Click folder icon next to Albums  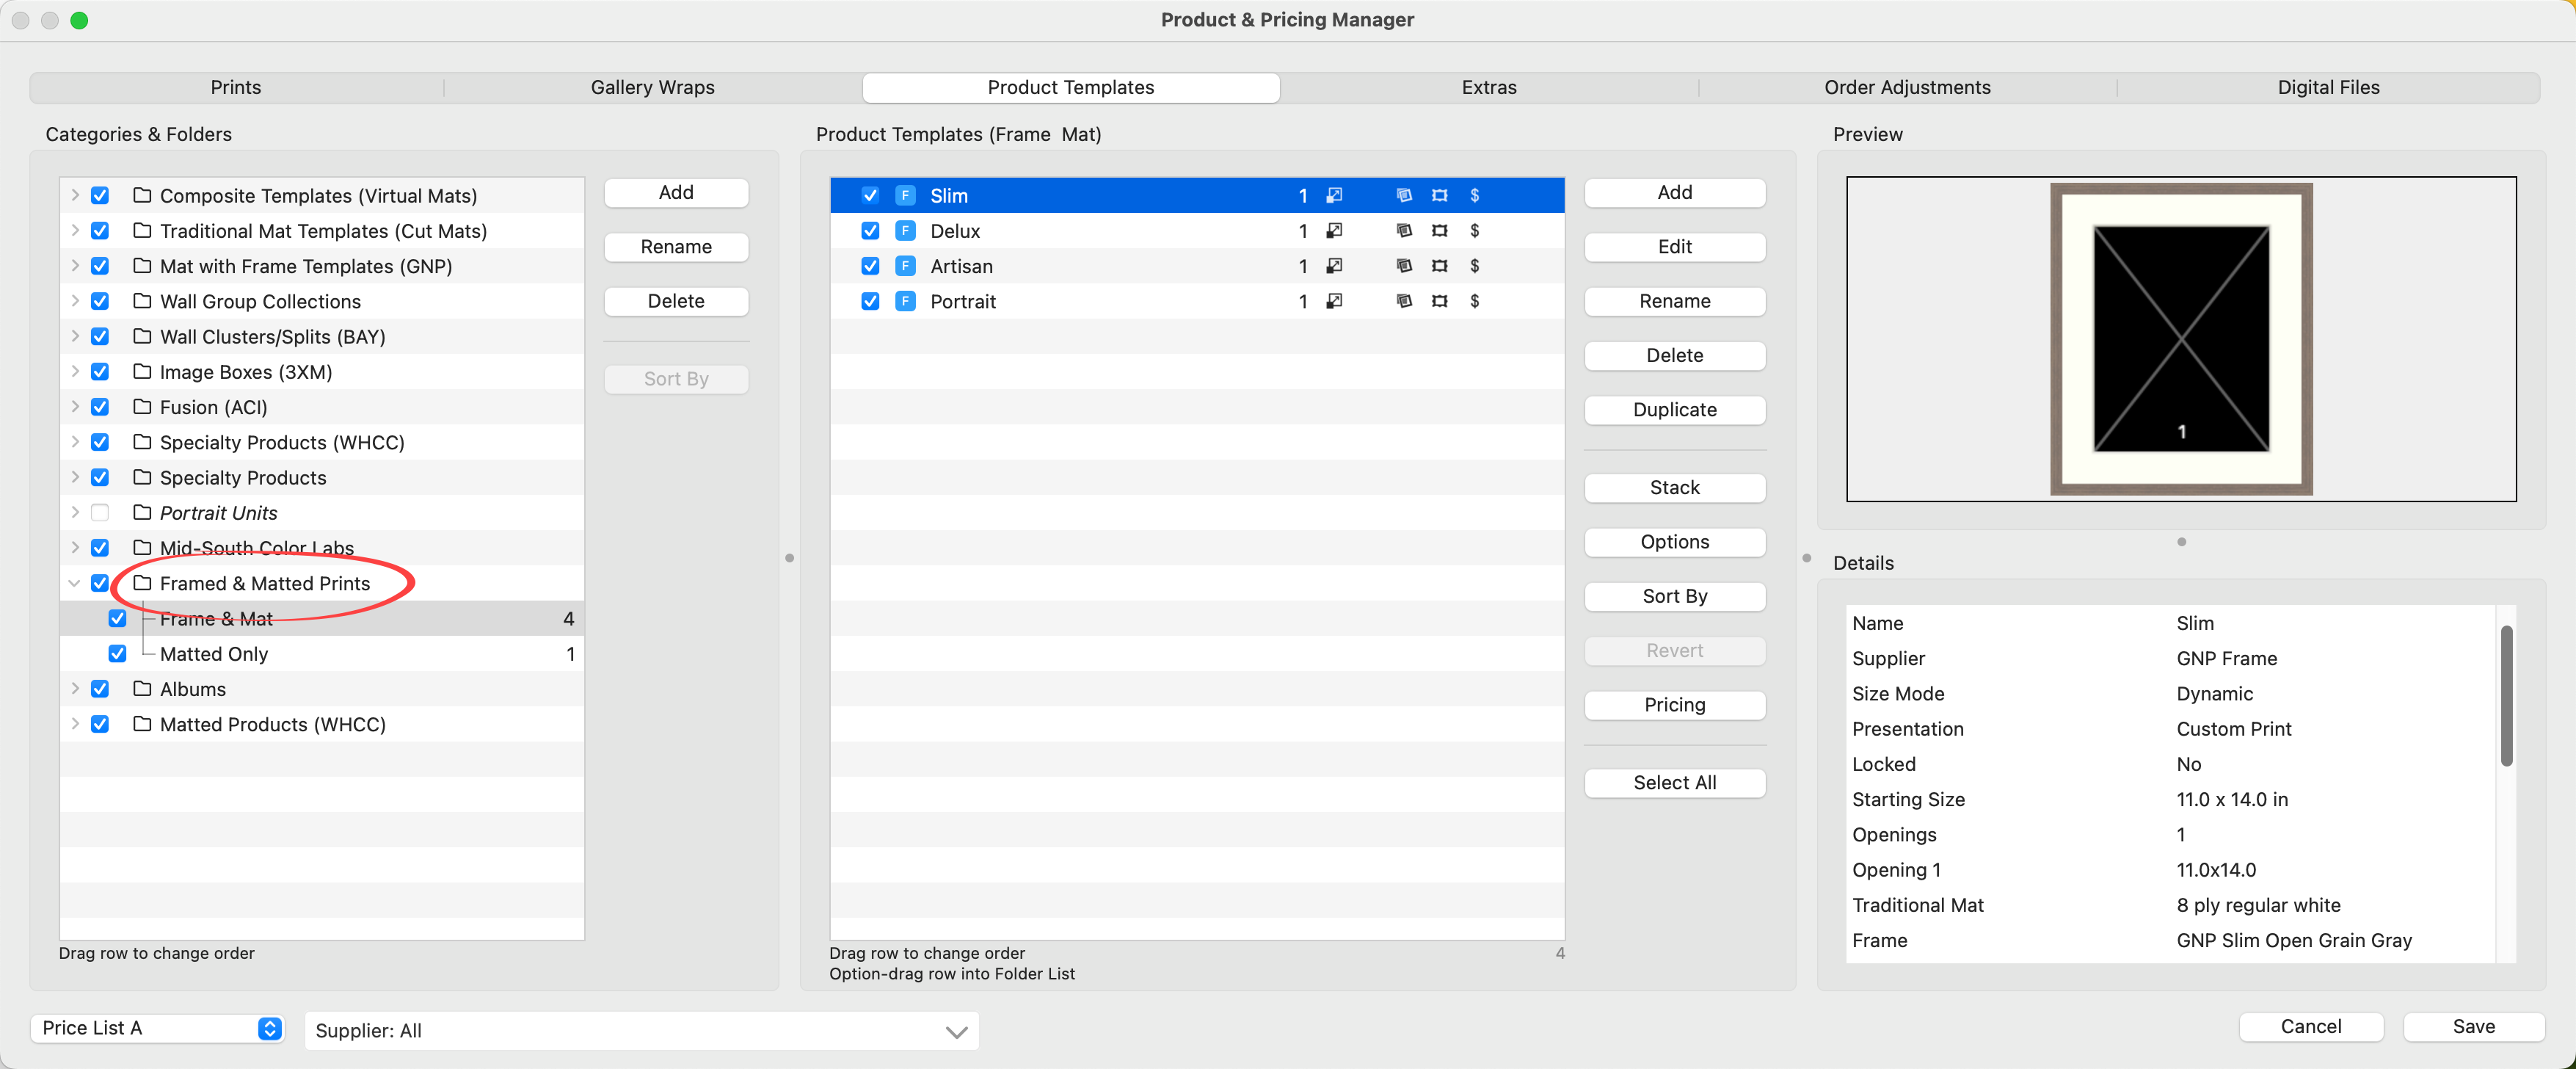pos(142,688)
